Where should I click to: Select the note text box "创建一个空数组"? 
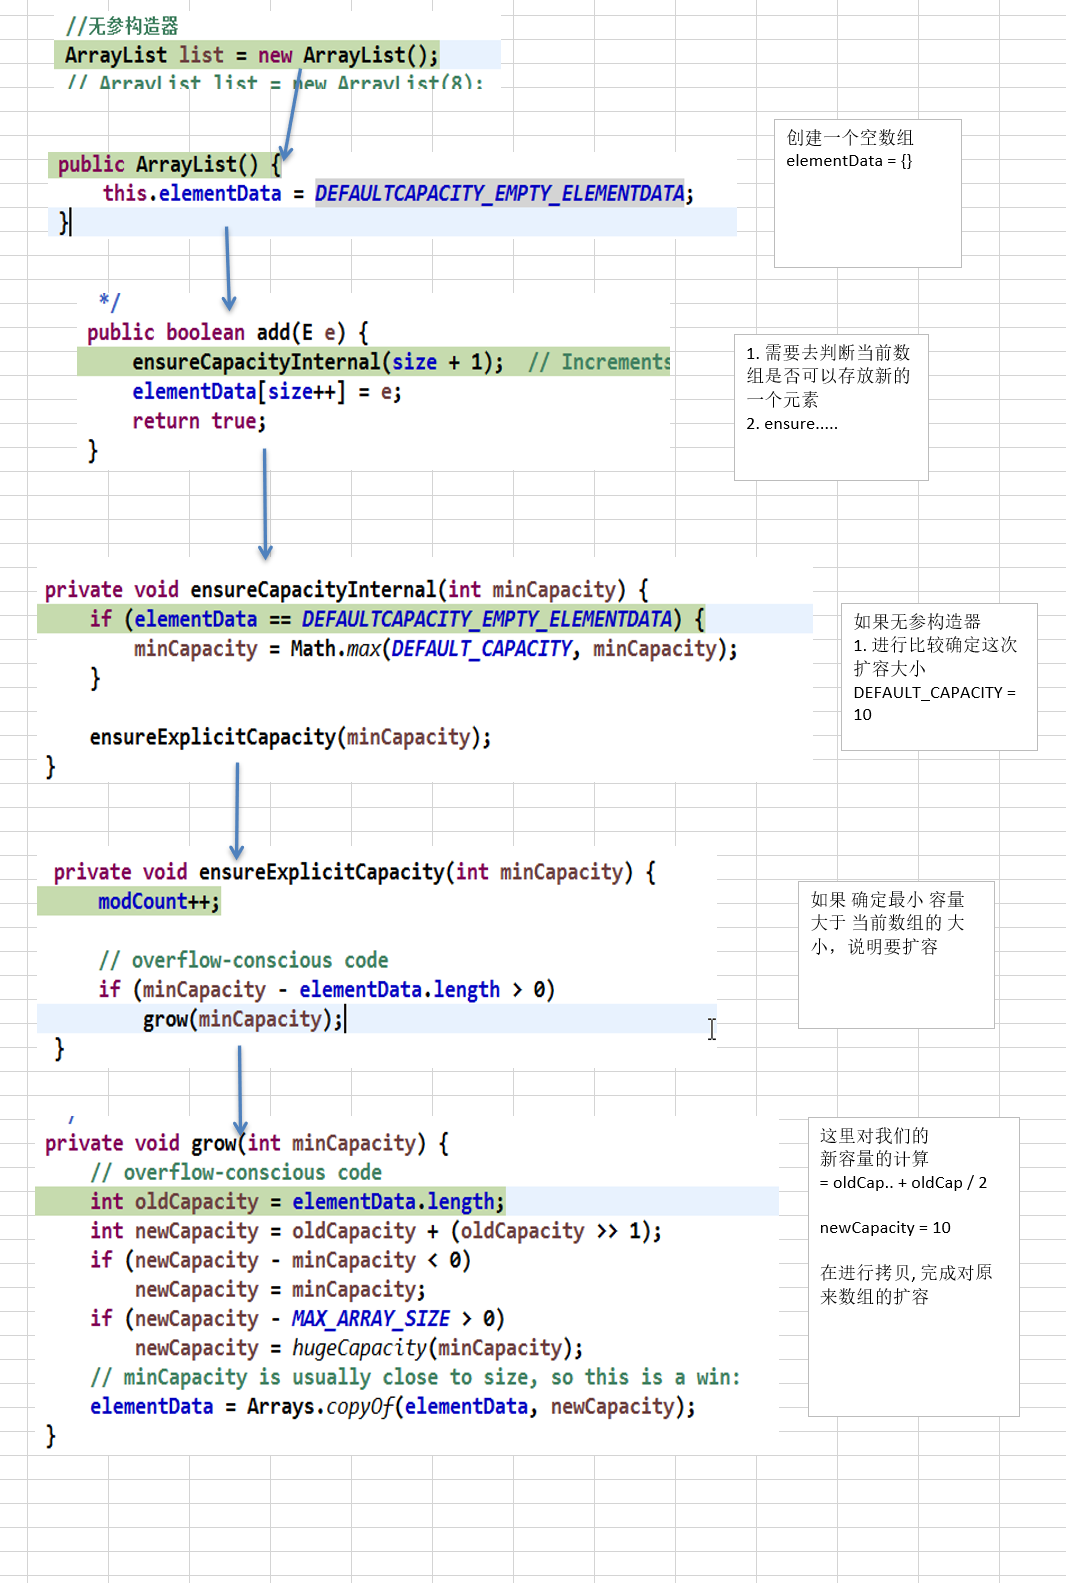pos(868,193)
